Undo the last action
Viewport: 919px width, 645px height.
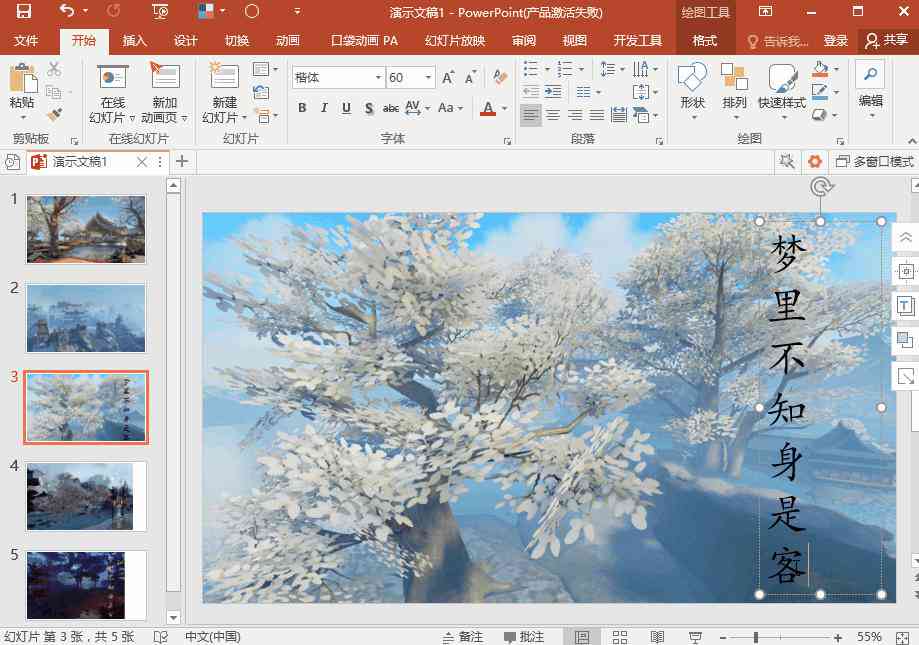pos(67,11)
